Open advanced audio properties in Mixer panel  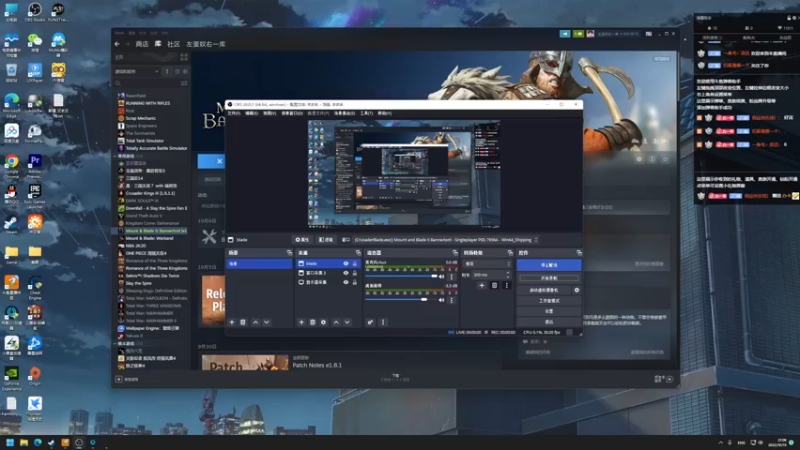coord(370,322)
